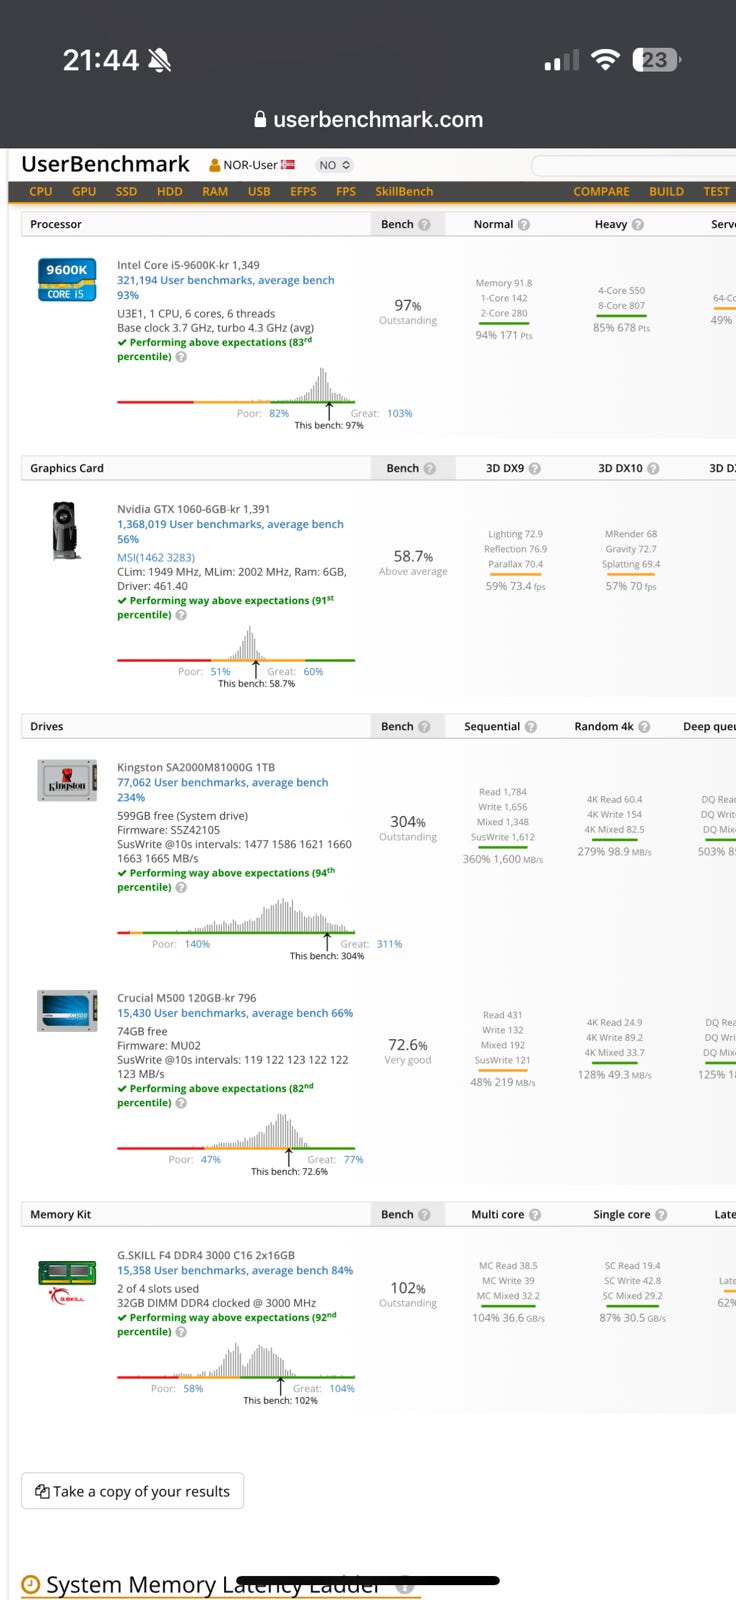736x1600 pixels.
Task: Open the CPU nav menu item
Action: tap(41, 191)
